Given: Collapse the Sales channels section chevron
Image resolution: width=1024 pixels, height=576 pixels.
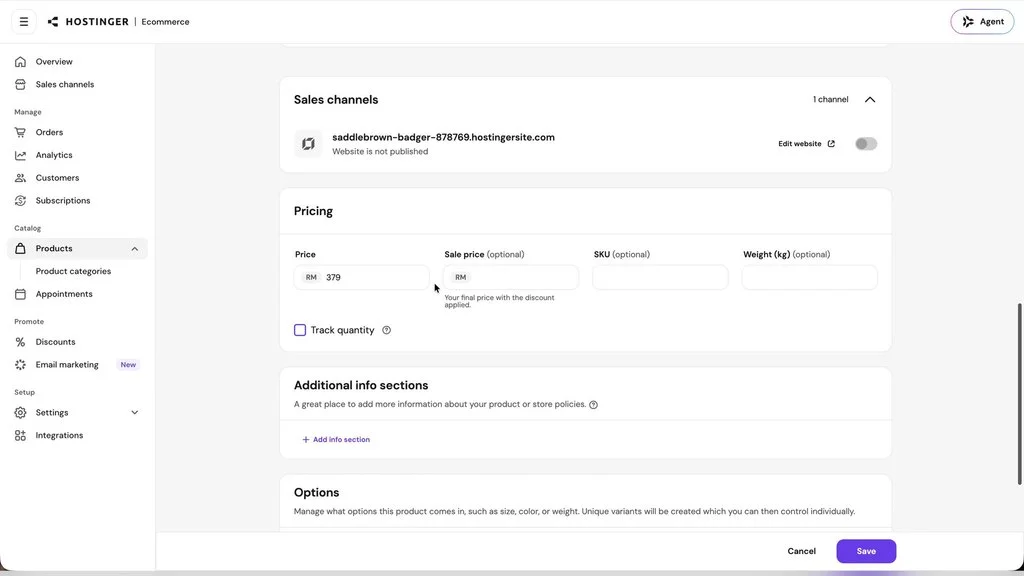Looking at the screenshot, I should coord(870,99).
